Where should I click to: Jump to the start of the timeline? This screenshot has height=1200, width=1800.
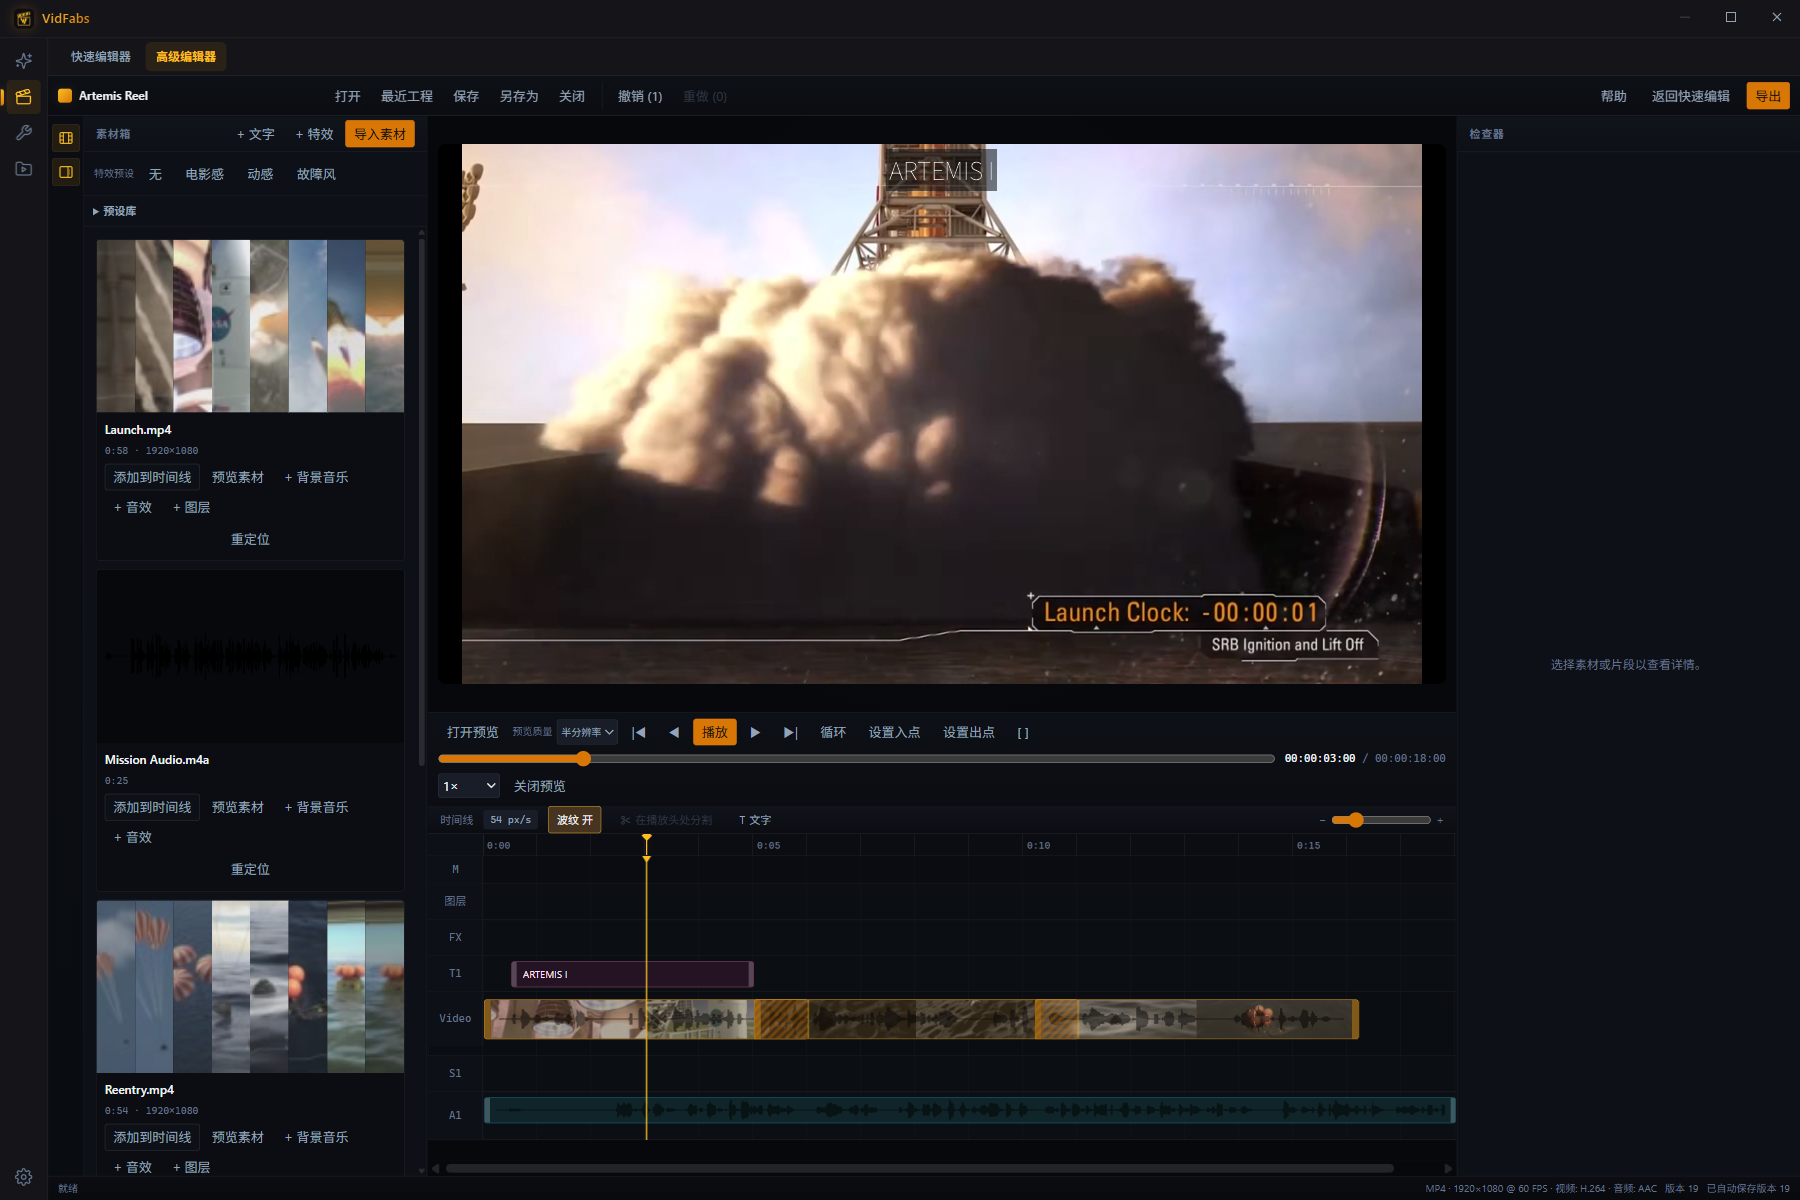(x=638, y=732)
